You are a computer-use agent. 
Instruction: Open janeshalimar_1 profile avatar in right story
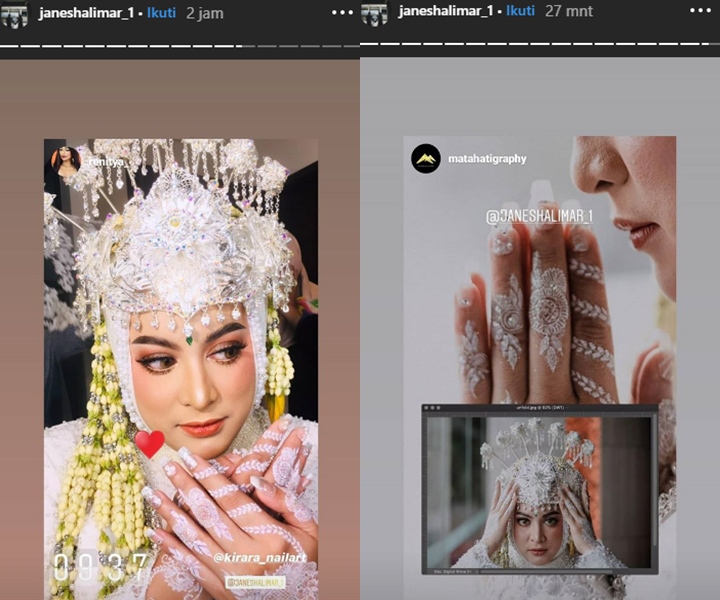tap(374, 13)
